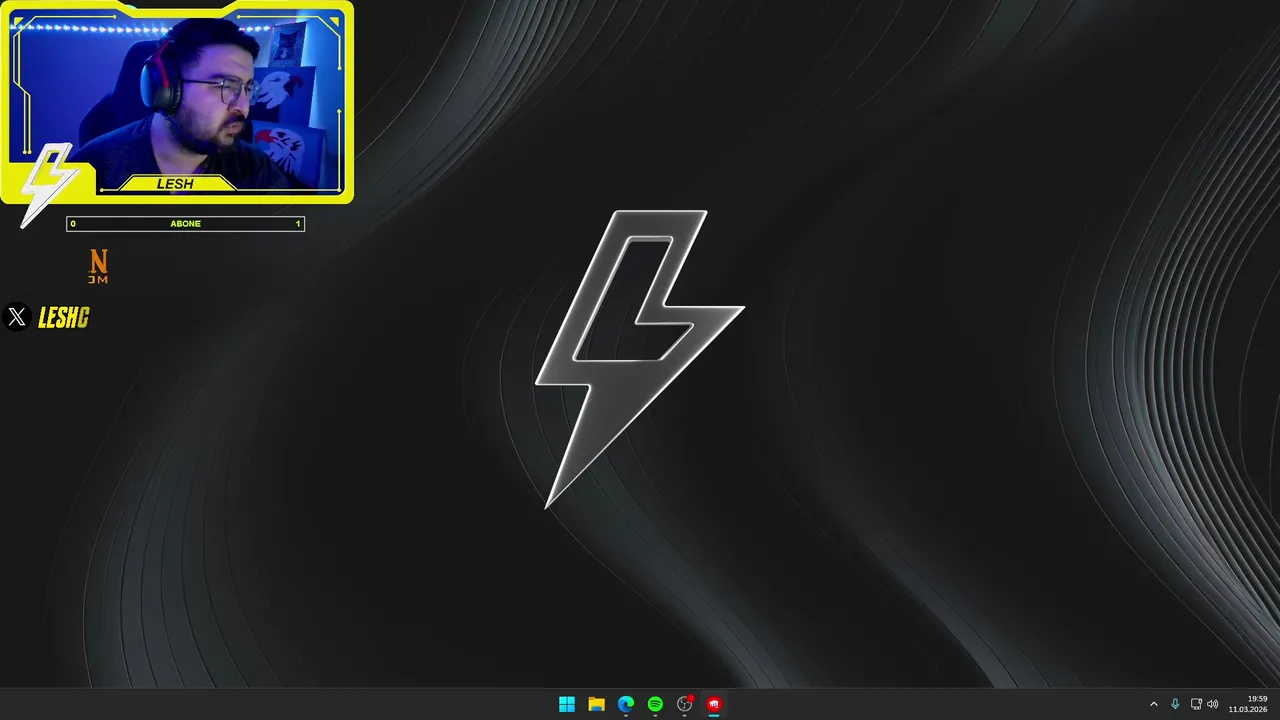Click the ABONE goal bar
The image size is (1280, 720).
pos(185,224)
